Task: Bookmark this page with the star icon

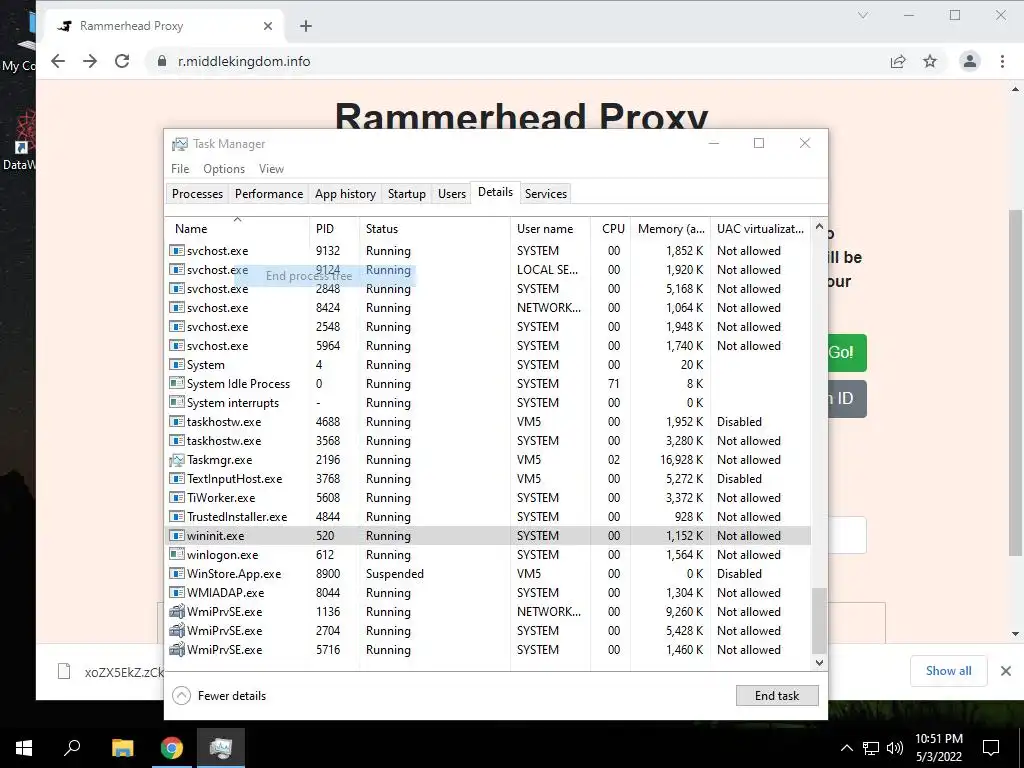Action: click(930, 61)
